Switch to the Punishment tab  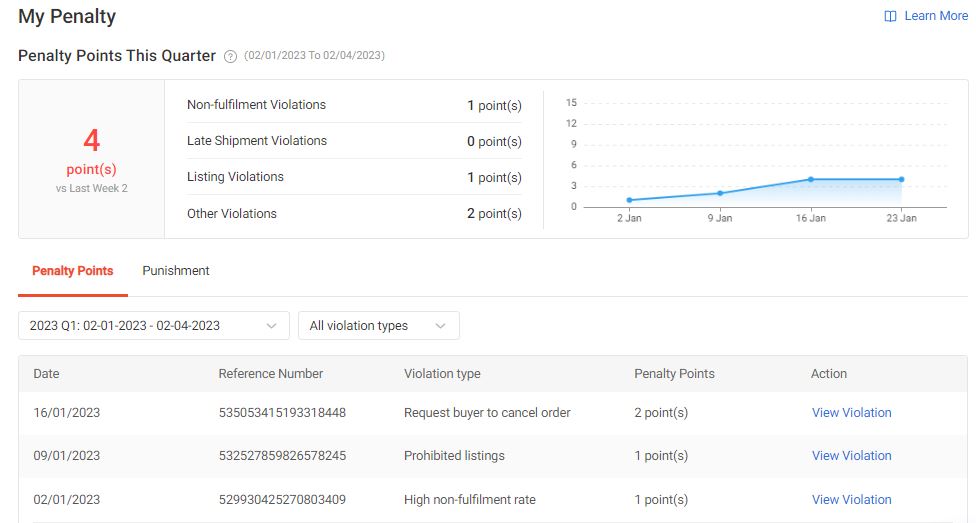[176, 271]
